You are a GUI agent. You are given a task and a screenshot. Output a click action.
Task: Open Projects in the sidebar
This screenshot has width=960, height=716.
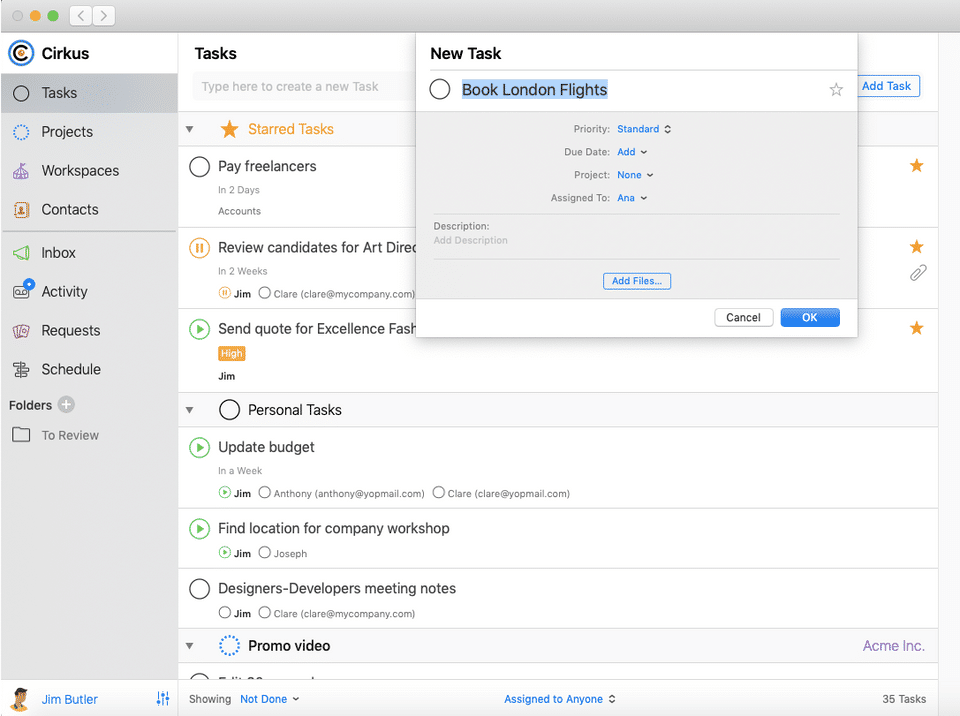coord(67,132)
